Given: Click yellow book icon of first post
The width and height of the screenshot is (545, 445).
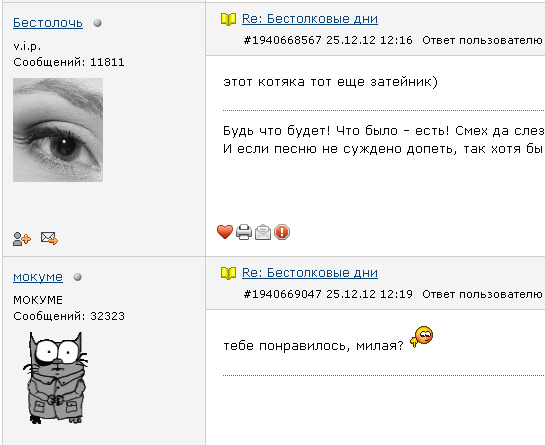Looking at the screenshot, I should pos(228,19).
